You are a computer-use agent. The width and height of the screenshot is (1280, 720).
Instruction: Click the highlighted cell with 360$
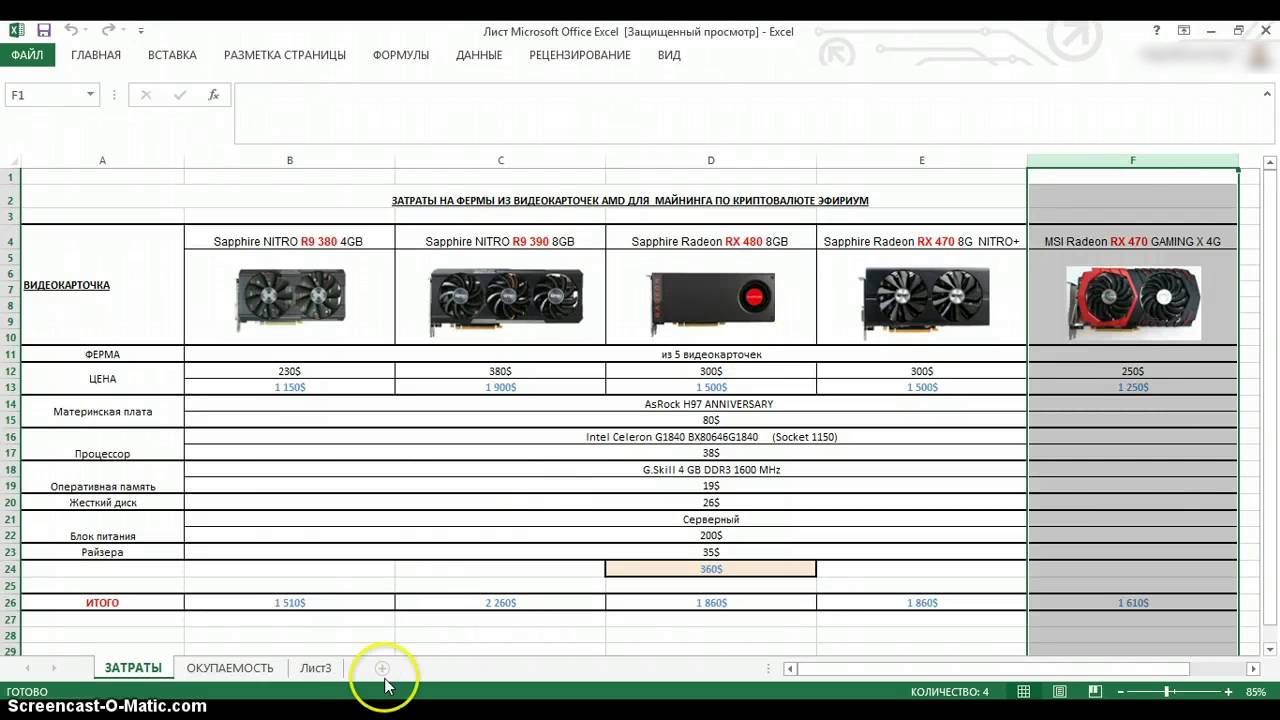pyautogui.click(x=711, y=569)
